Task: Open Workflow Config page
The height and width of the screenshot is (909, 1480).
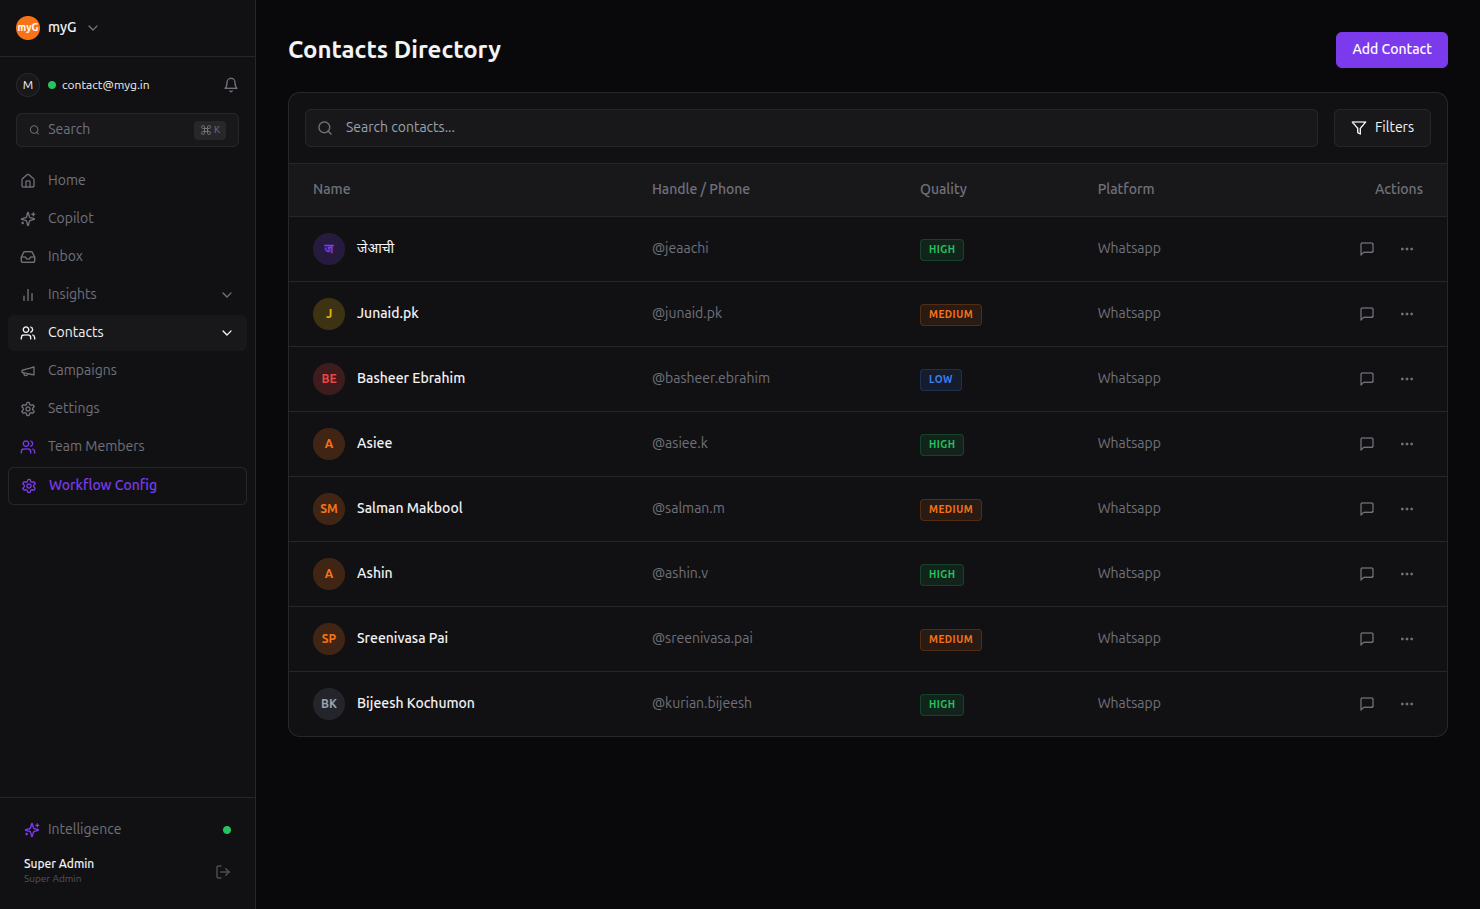Action: [127, 486]
